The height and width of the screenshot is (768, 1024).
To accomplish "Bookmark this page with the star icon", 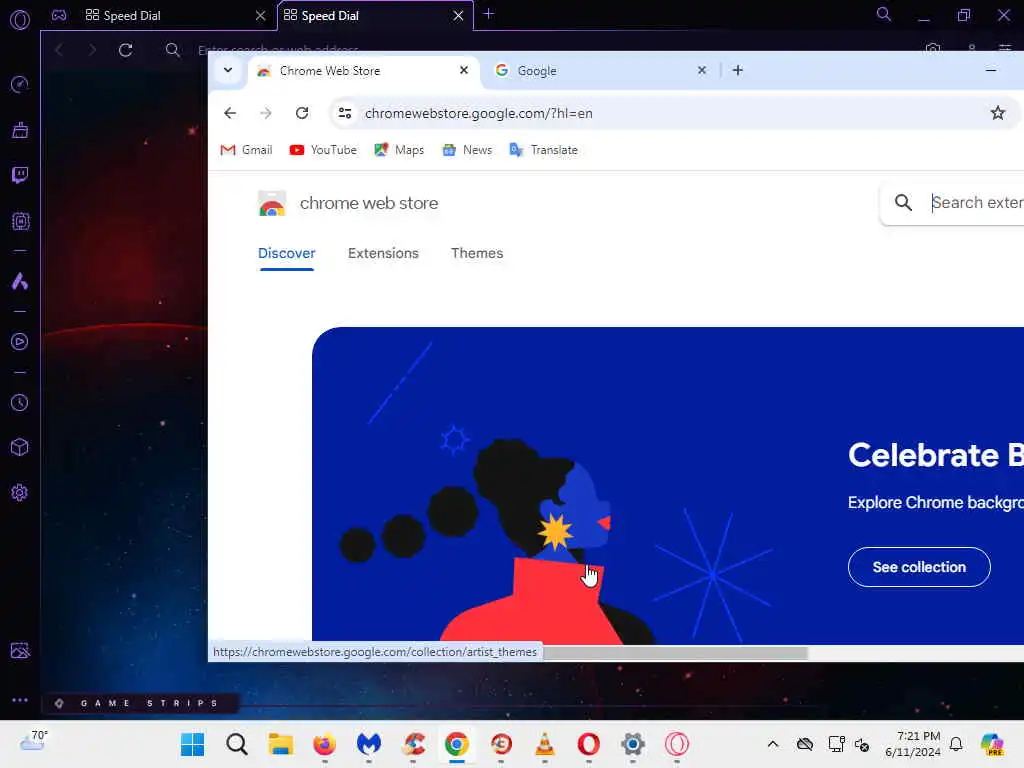I will click(x=997, y=113).
